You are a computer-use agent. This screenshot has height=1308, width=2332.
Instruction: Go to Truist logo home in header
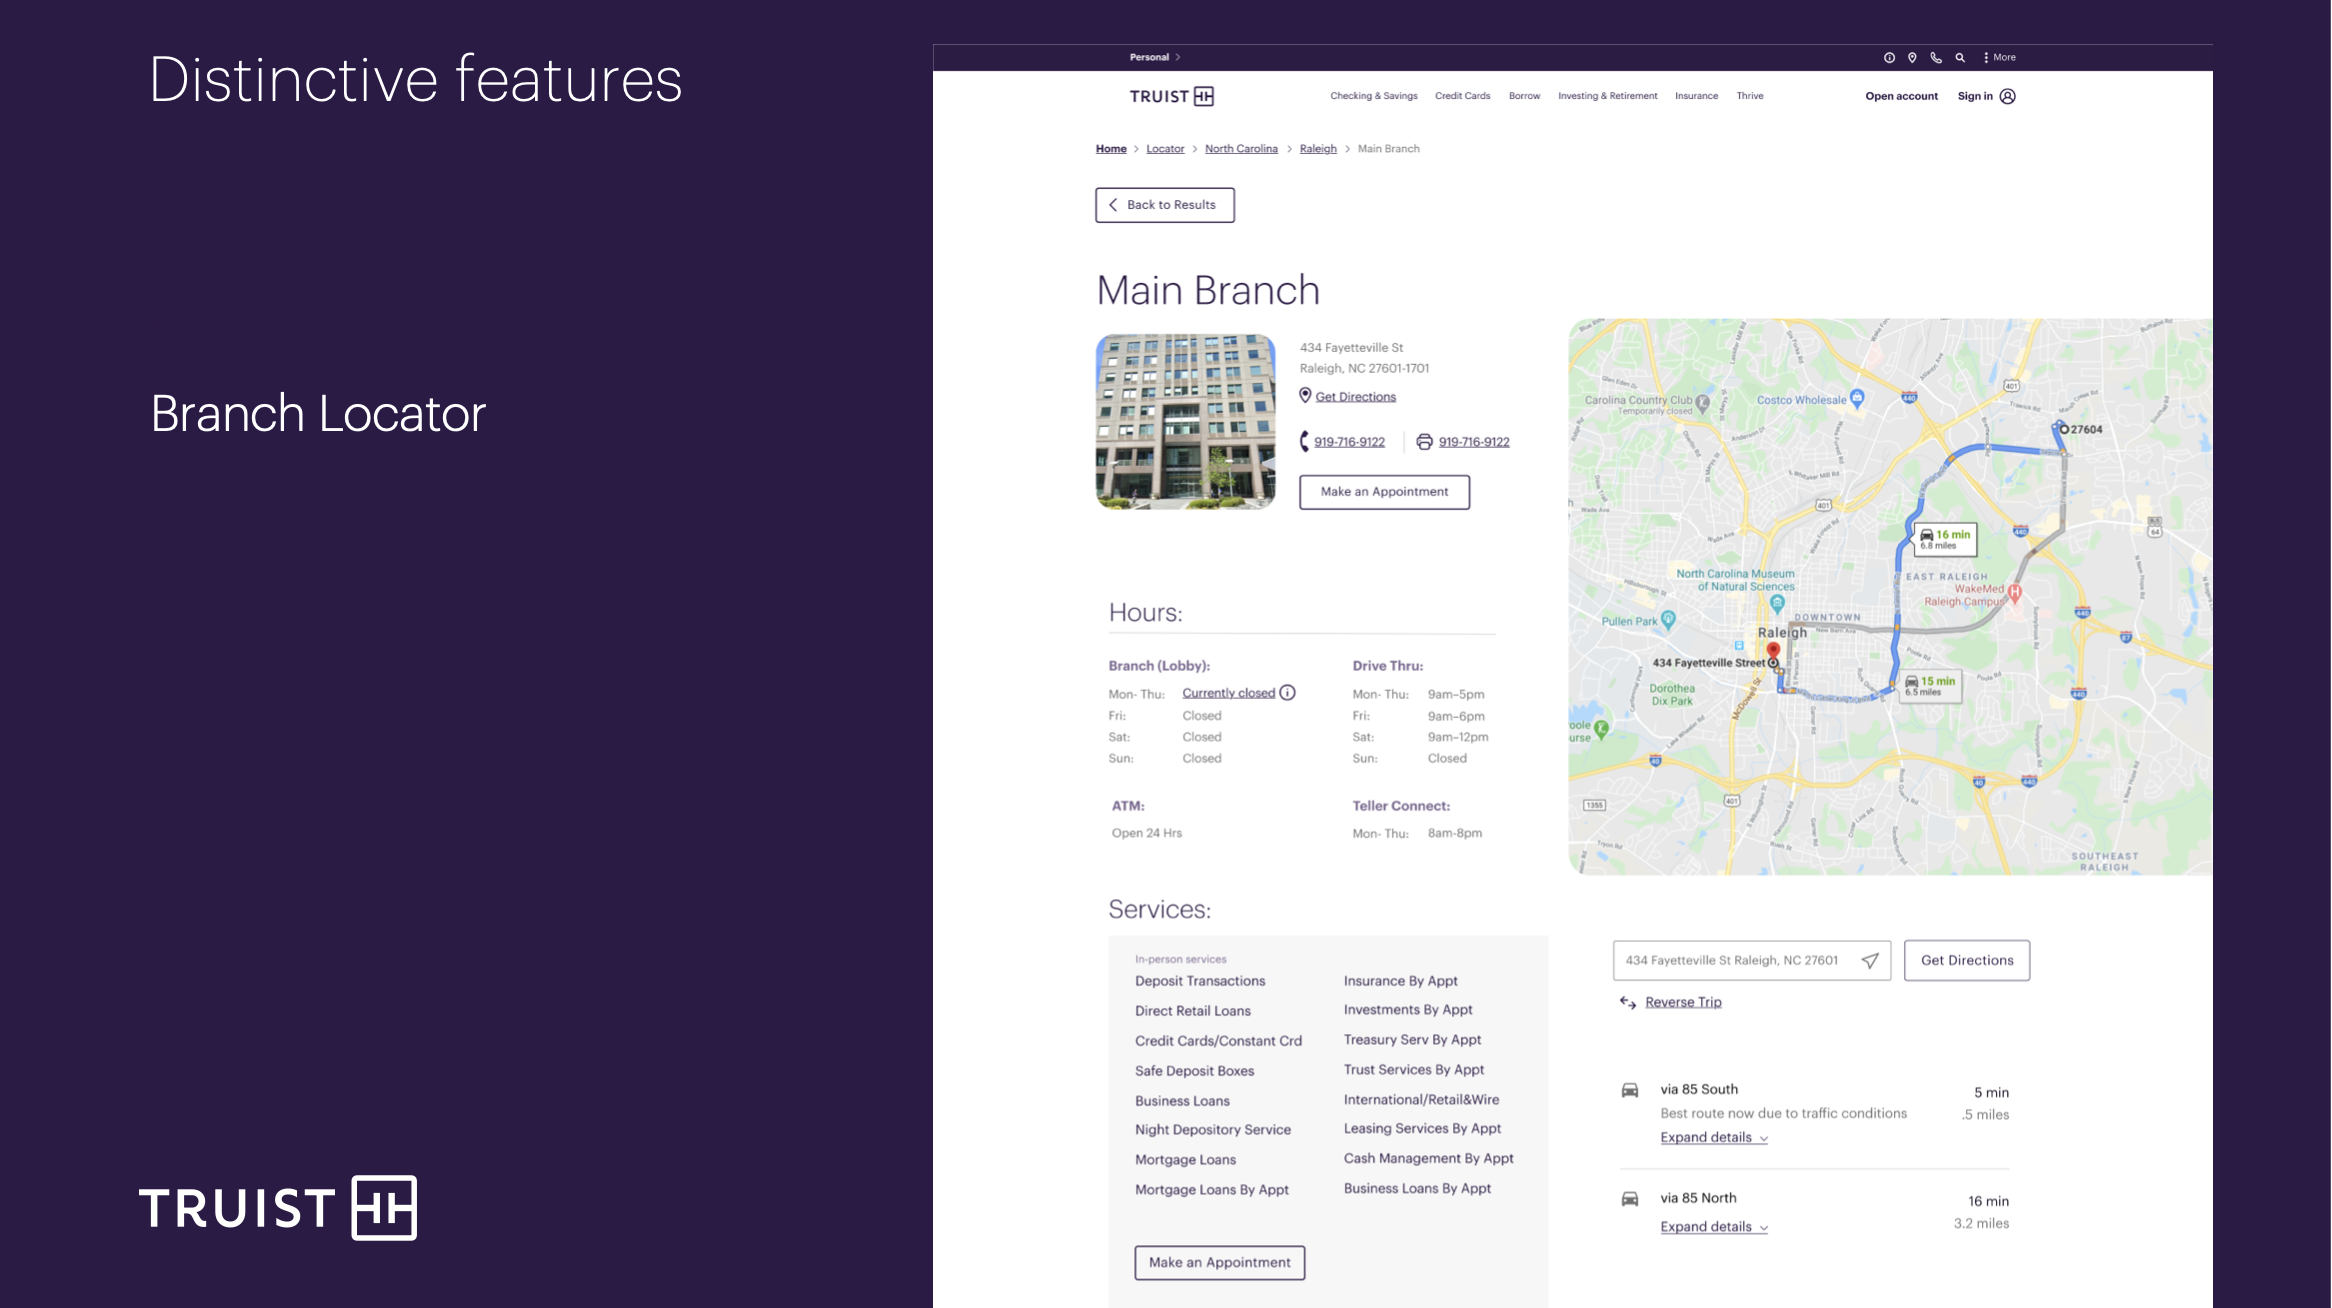coord(1171,97)
